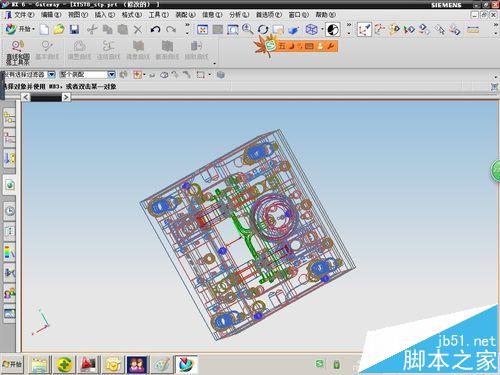Open the 插入 (Insert) menu

105,15
